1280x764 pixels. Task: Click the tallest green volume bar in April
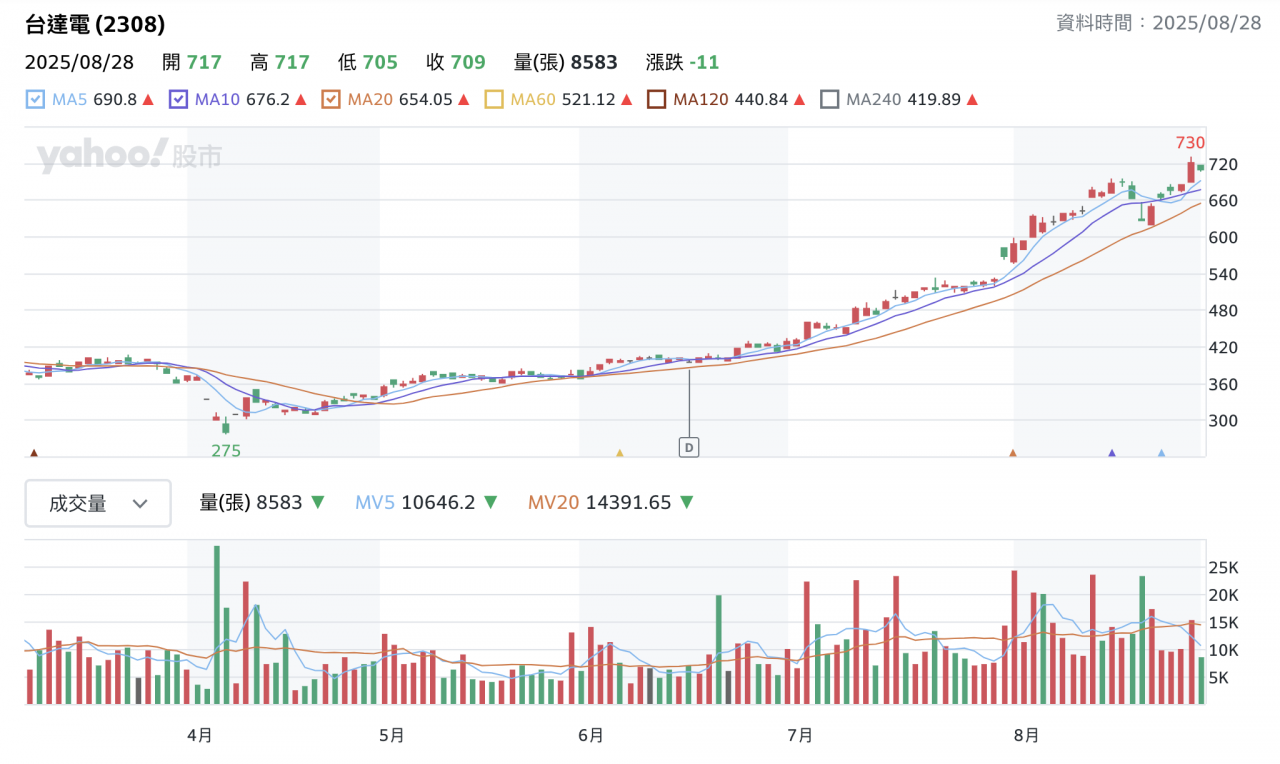point(217,624)
